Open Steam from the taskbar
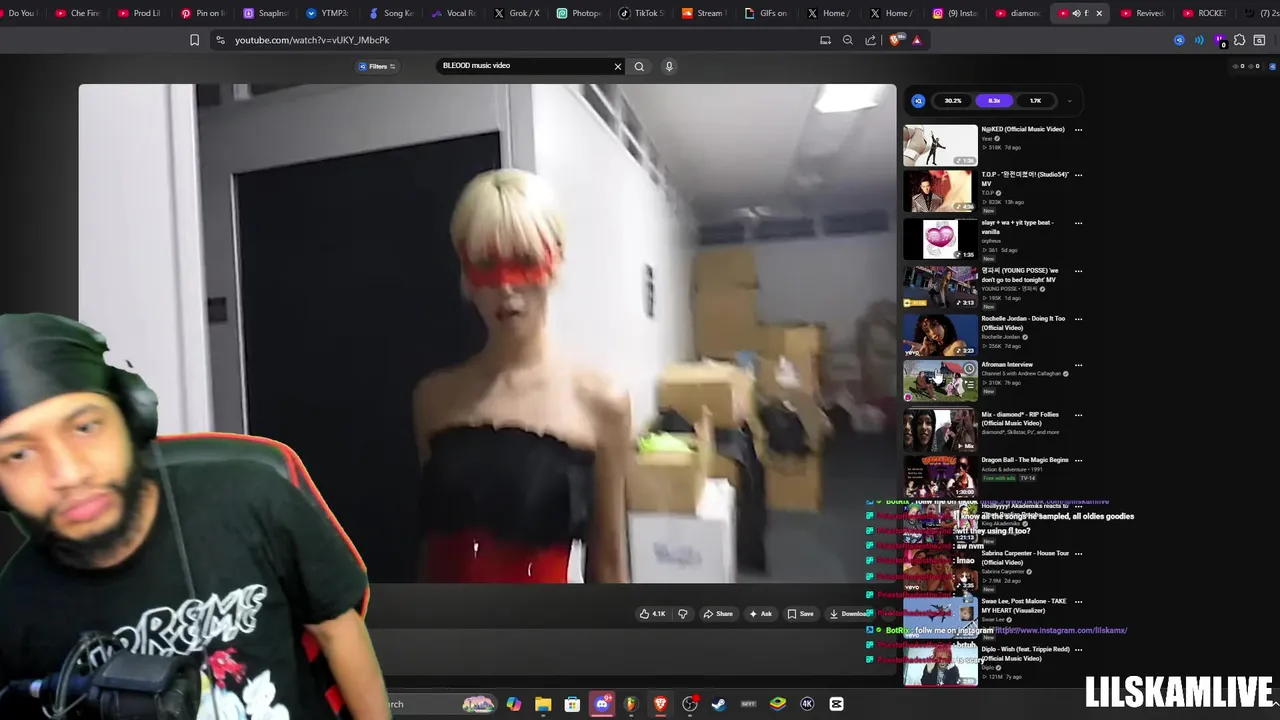 coord(718,704)
